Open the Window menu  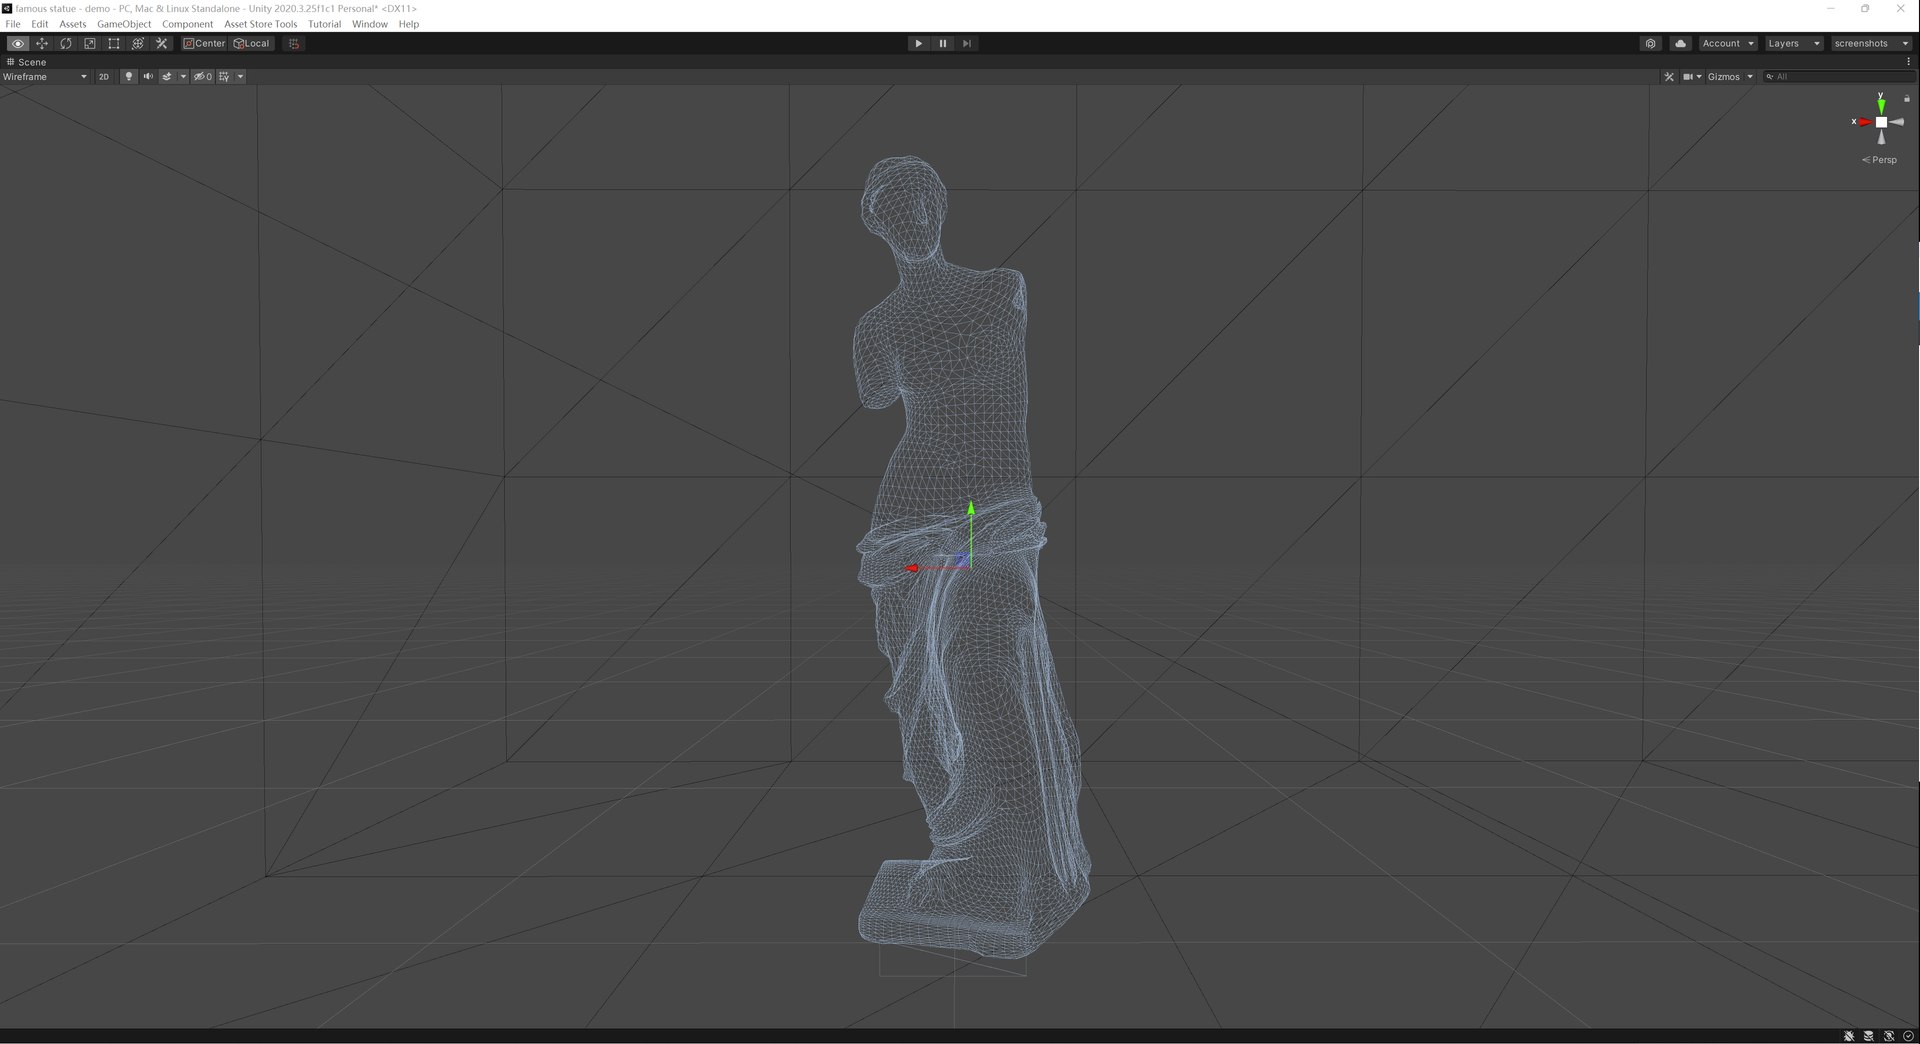click(x=369, y=24)
